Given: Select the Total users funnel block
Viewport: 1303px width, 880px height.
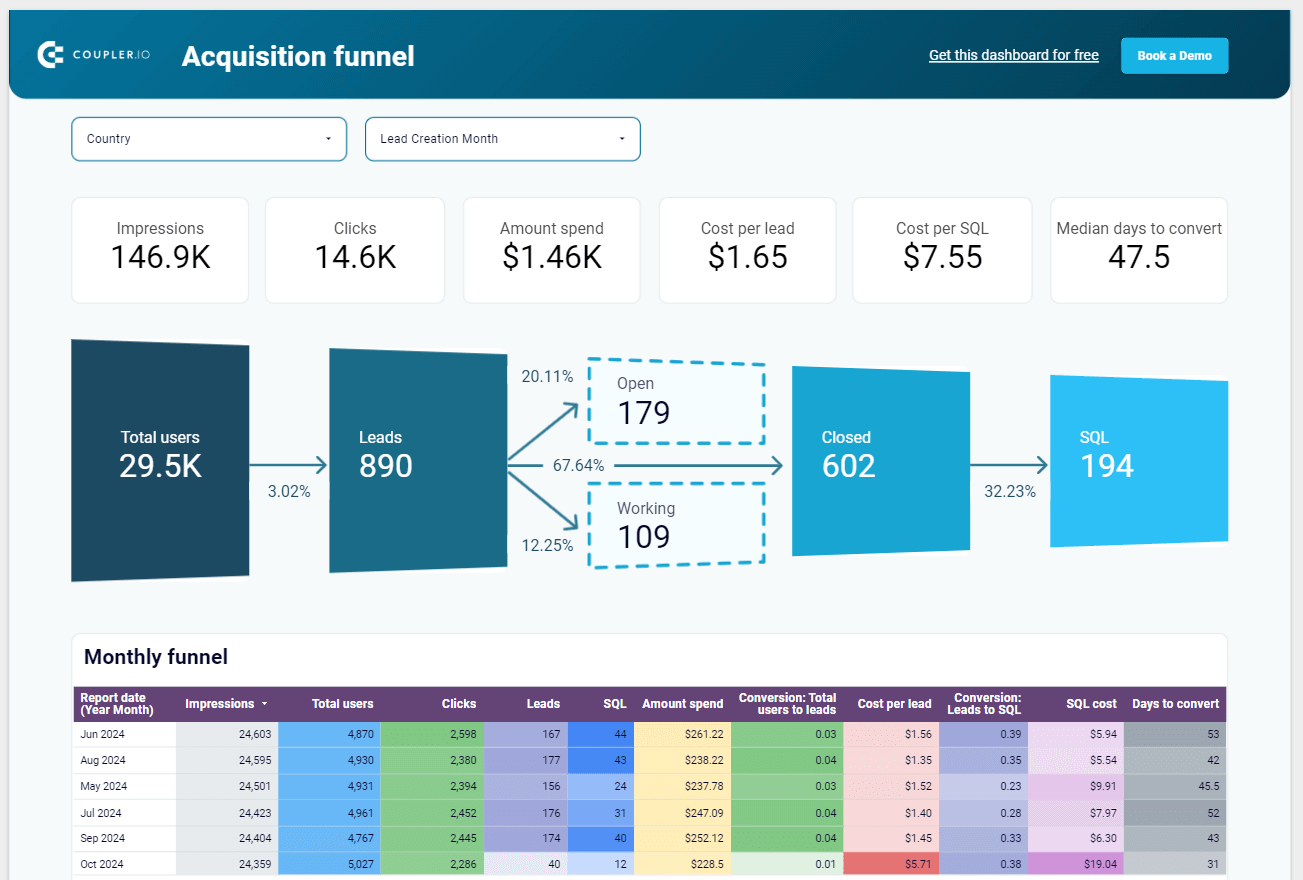Looking at the screenshot, I should tap(160, 460).
